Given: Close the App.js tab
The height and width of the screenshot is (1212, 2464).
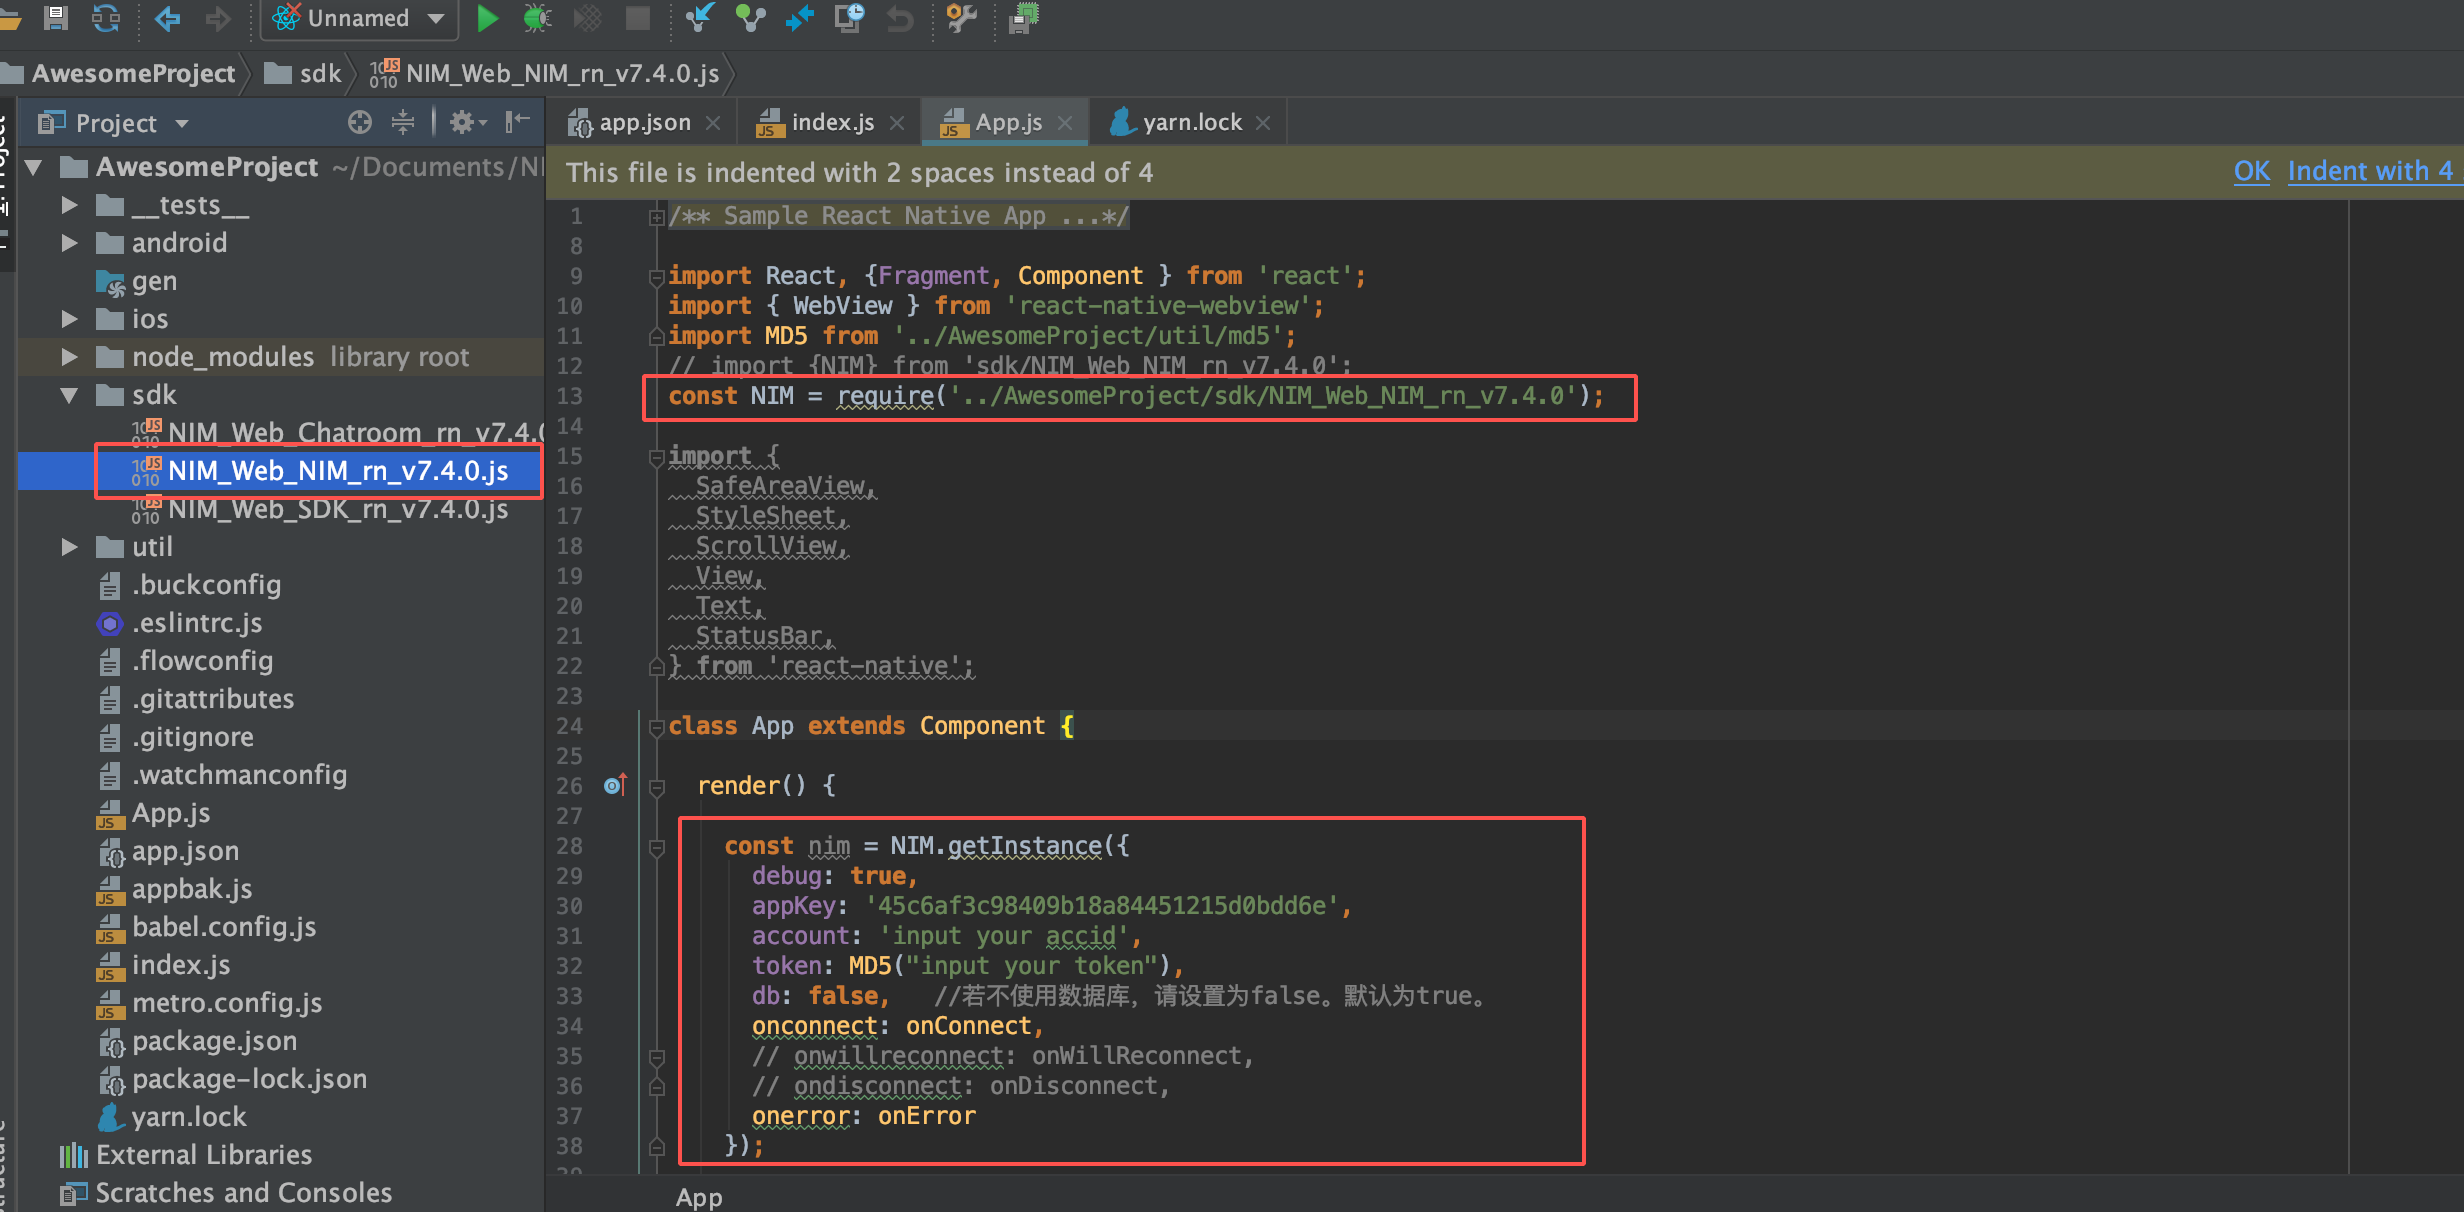Looking at the screenshot, I should pos(1065,122).
